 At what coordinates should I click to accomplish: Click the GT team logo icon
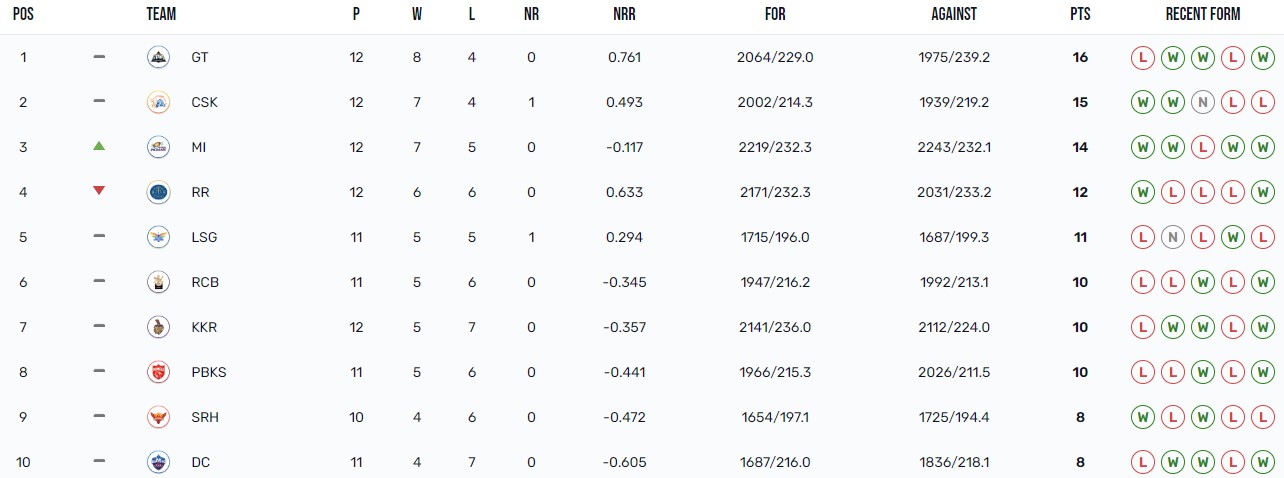coord(158,57)
